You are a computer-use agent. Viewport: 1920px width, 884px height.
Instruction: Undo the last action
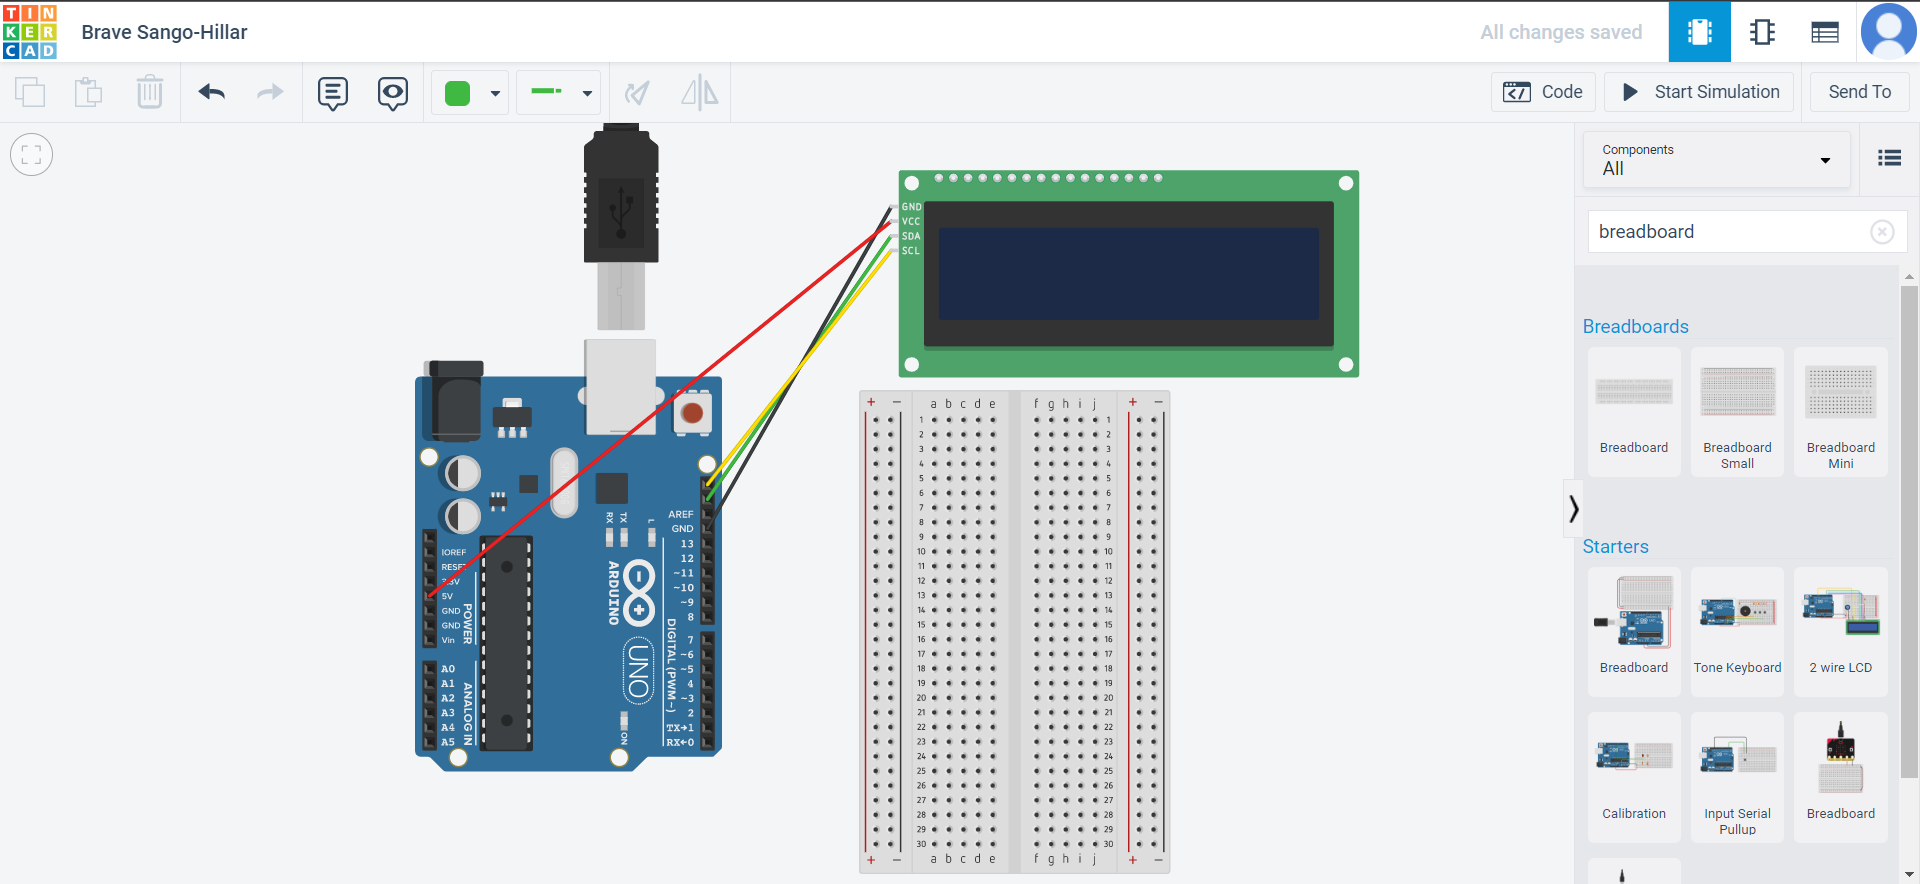point(212,92)
